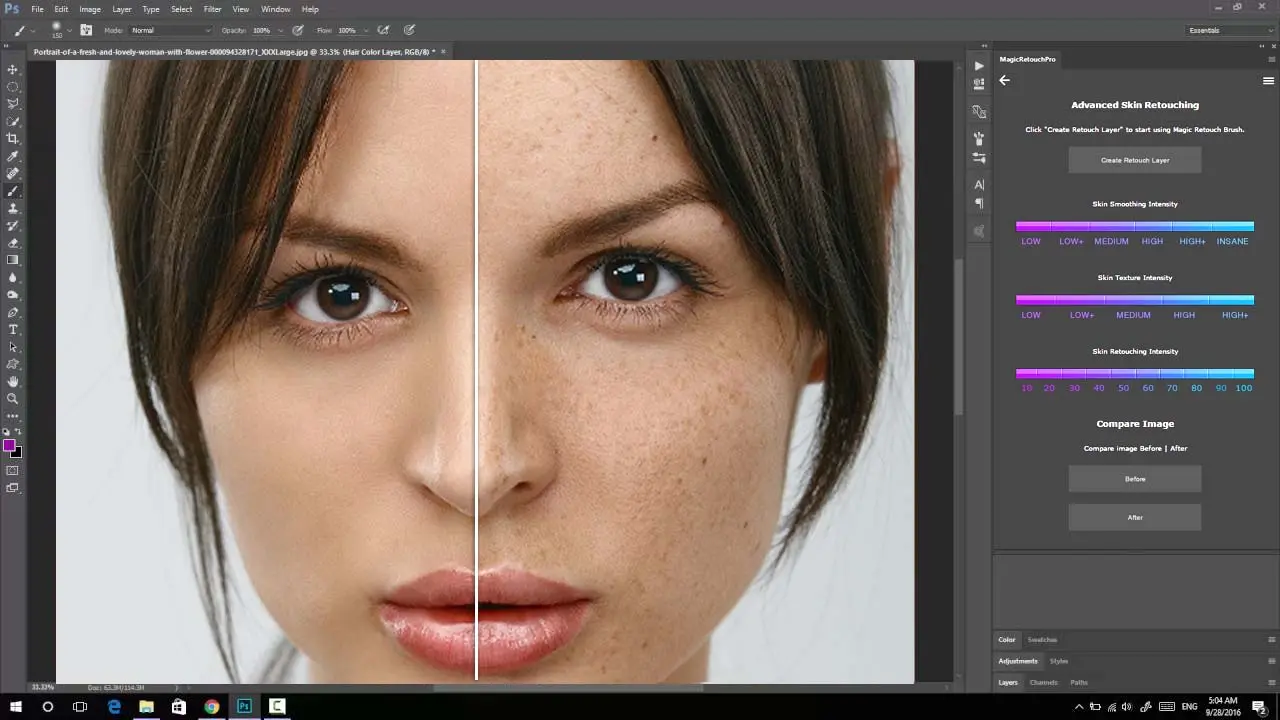The height and width of the screenshot is (720, 1280).
Task: Select the History Brush tool
Action: (x=13, y=225)
